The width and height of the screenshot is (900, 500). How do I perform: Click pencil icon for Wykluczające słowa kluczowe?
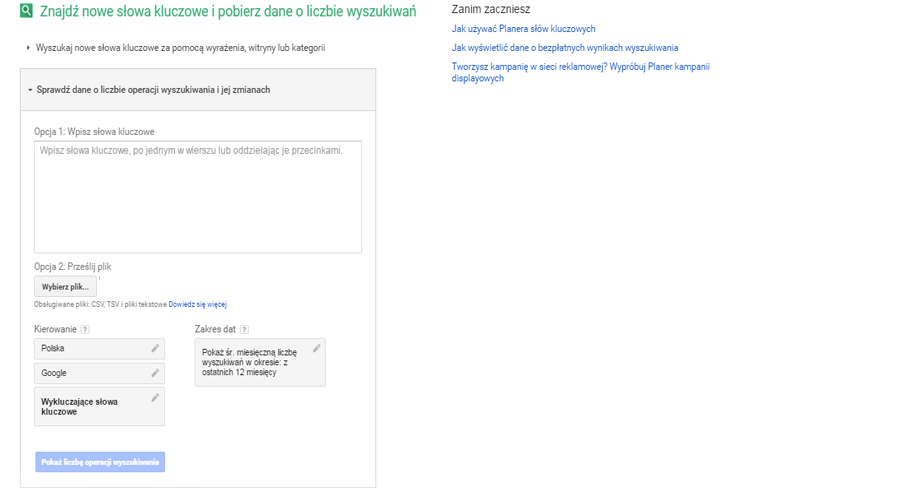point(155,398)
